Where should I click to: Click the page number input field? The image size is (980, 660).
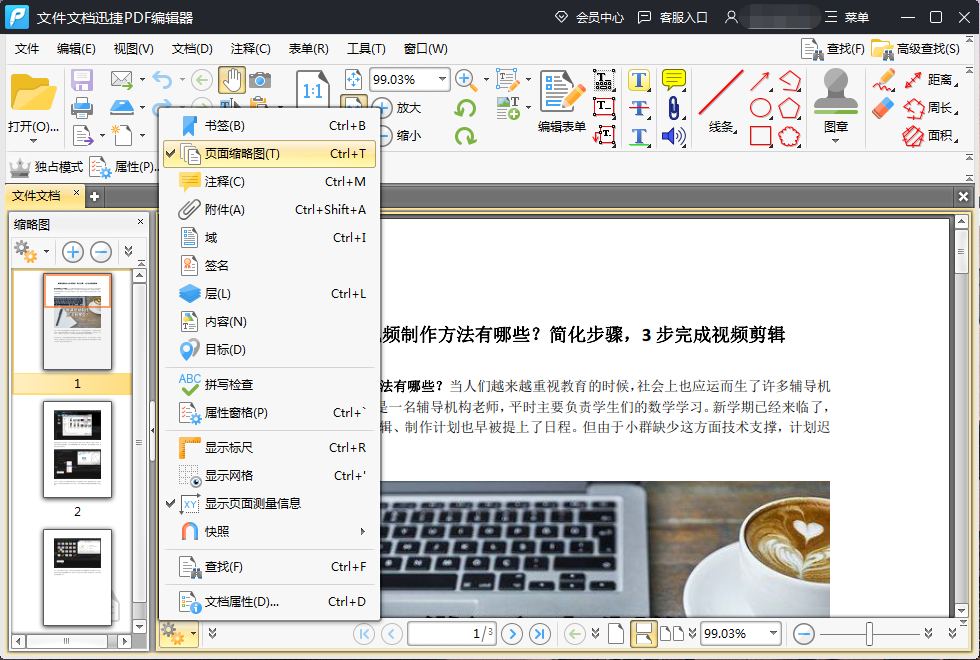[450, 634]
